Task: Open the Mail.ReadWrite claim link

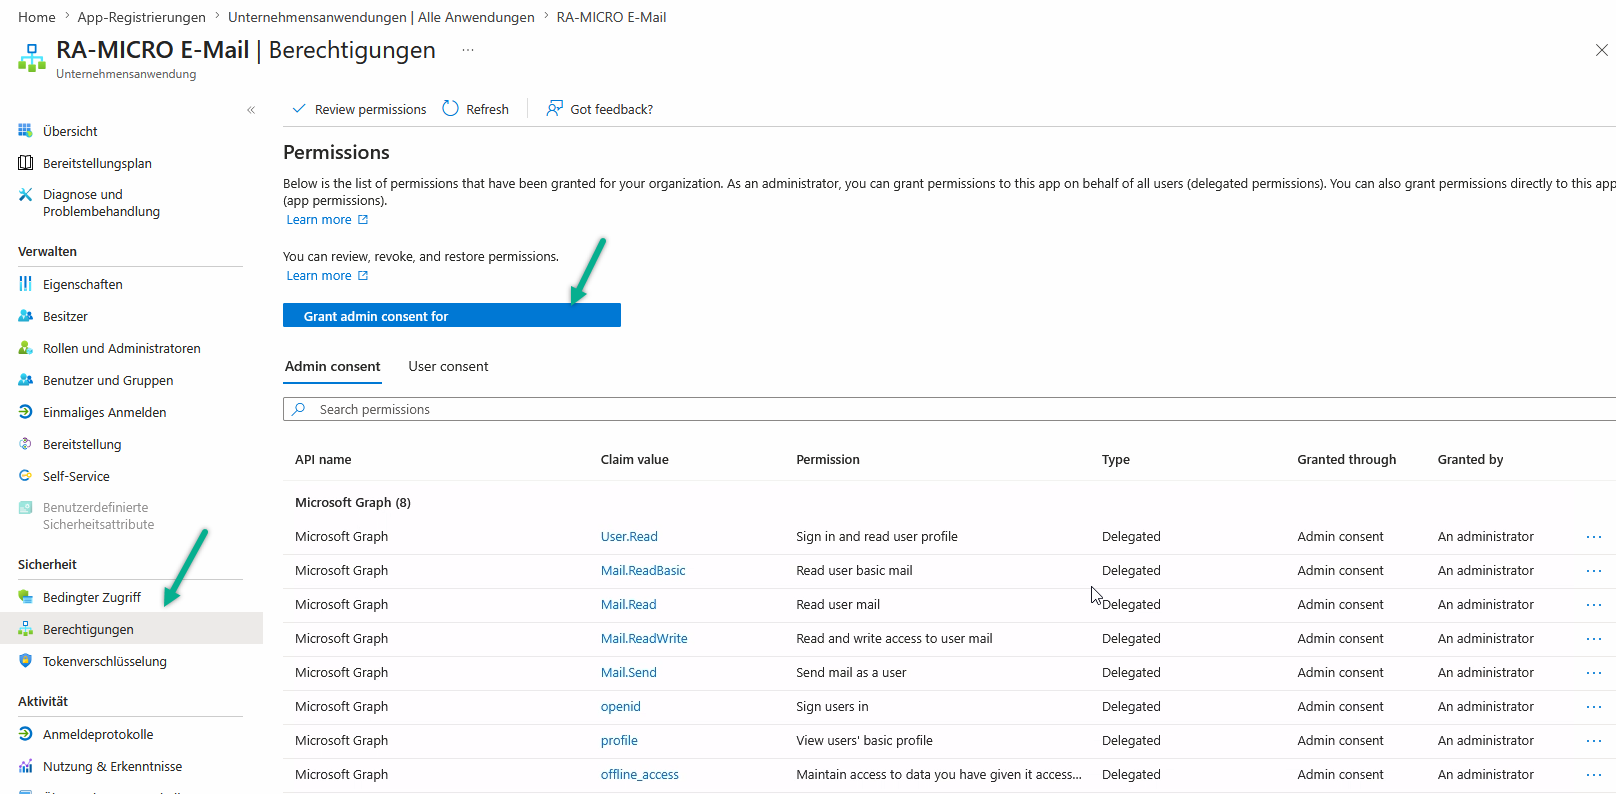Action: (x=644, y=639)
